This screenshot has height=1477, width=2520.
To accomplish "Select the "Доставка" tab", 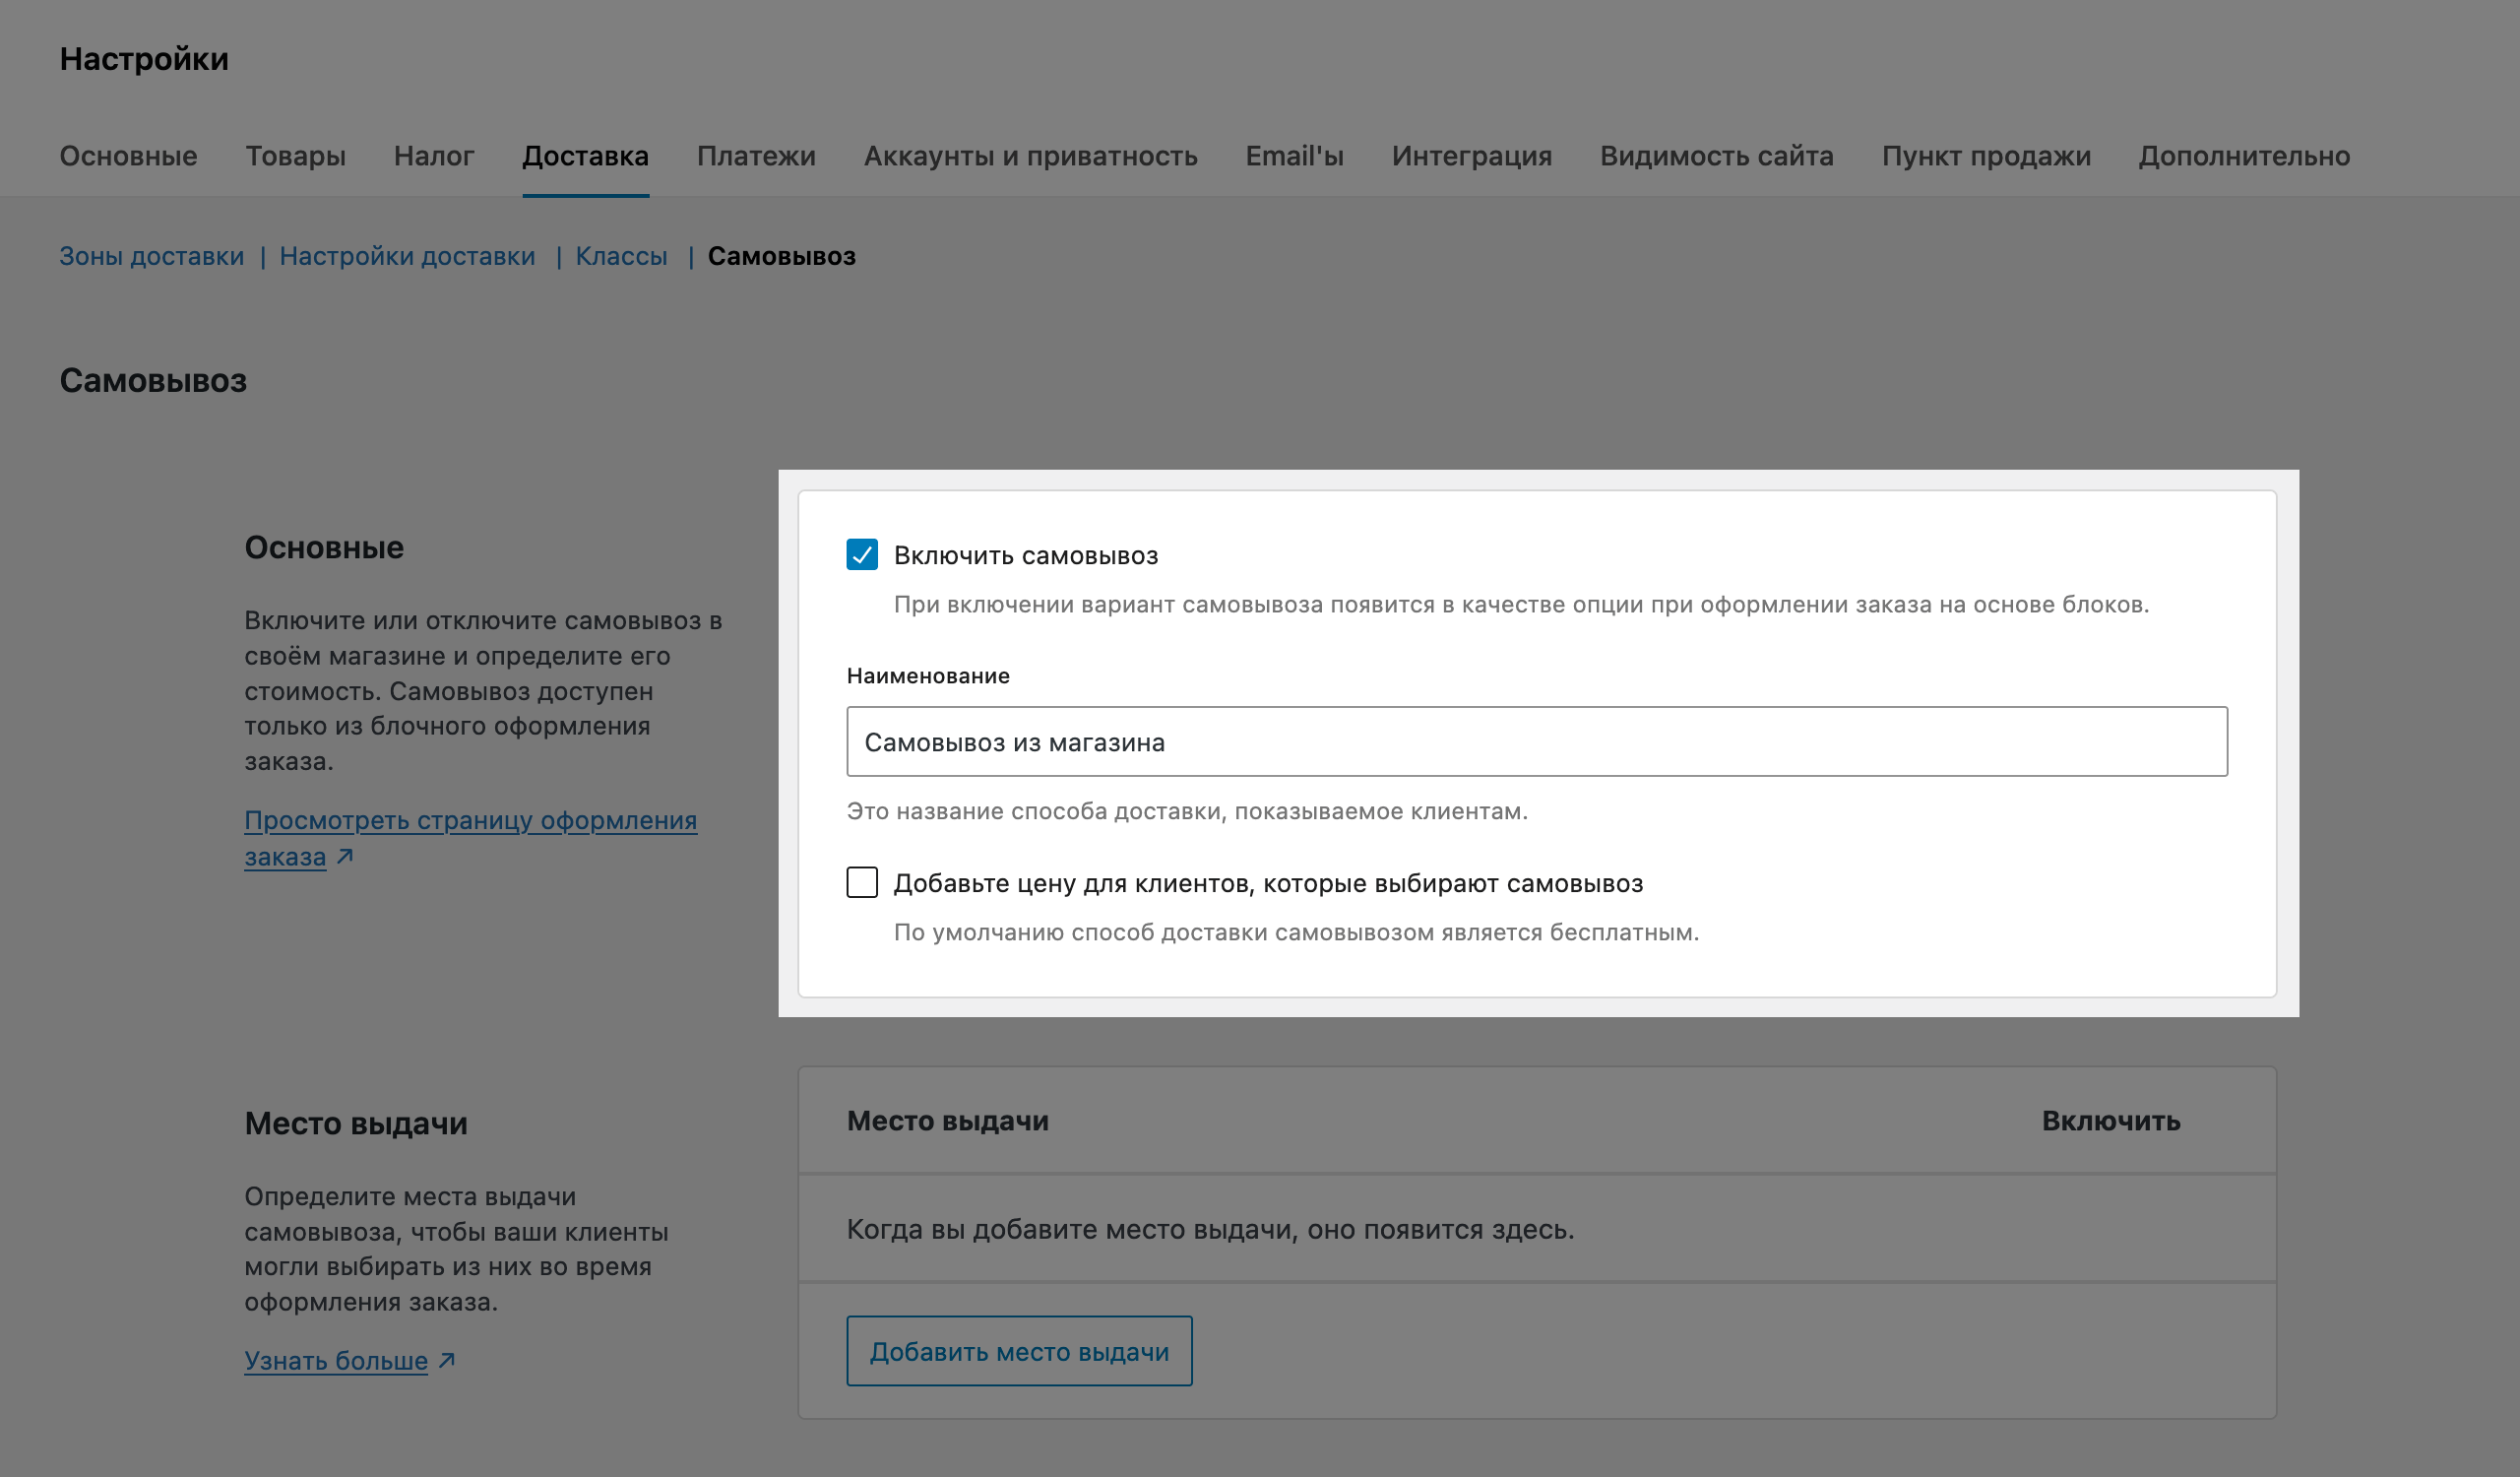I will pos(585,156).
